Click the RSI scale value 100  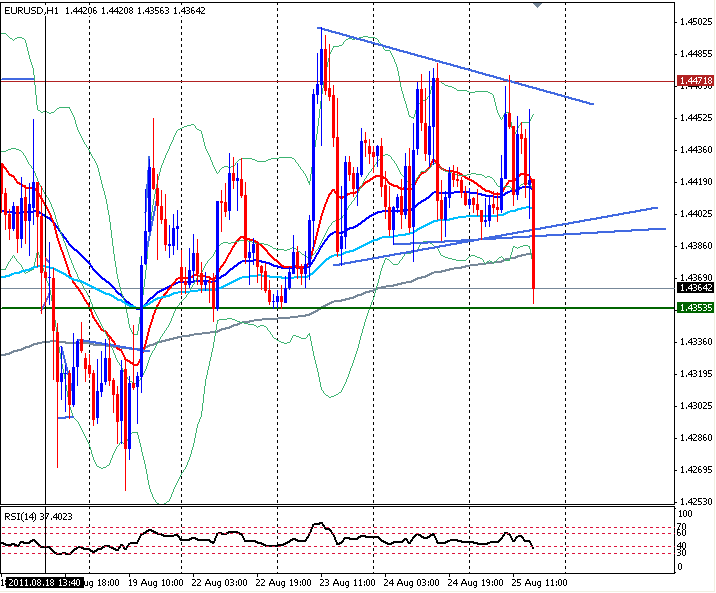(685, 514)
